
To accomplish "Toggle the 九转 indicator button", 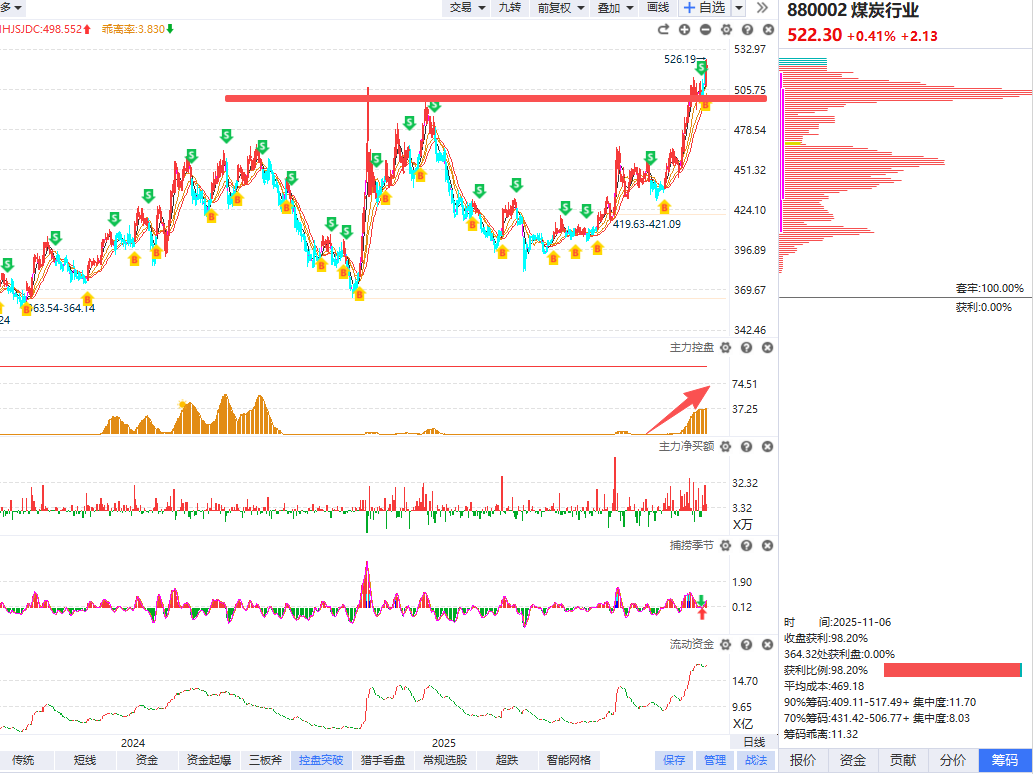I will (509, 8).
